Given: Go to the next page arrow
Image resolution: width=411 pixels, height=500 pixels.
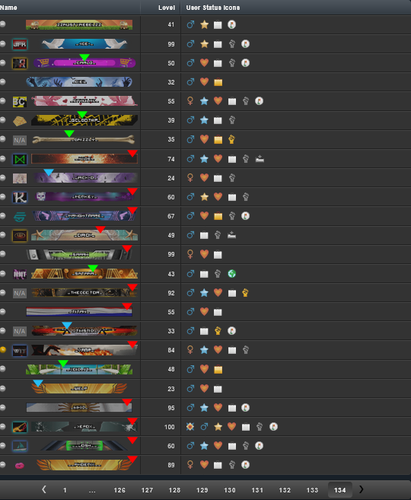Looking at the screenshot, I should [361, 489].
